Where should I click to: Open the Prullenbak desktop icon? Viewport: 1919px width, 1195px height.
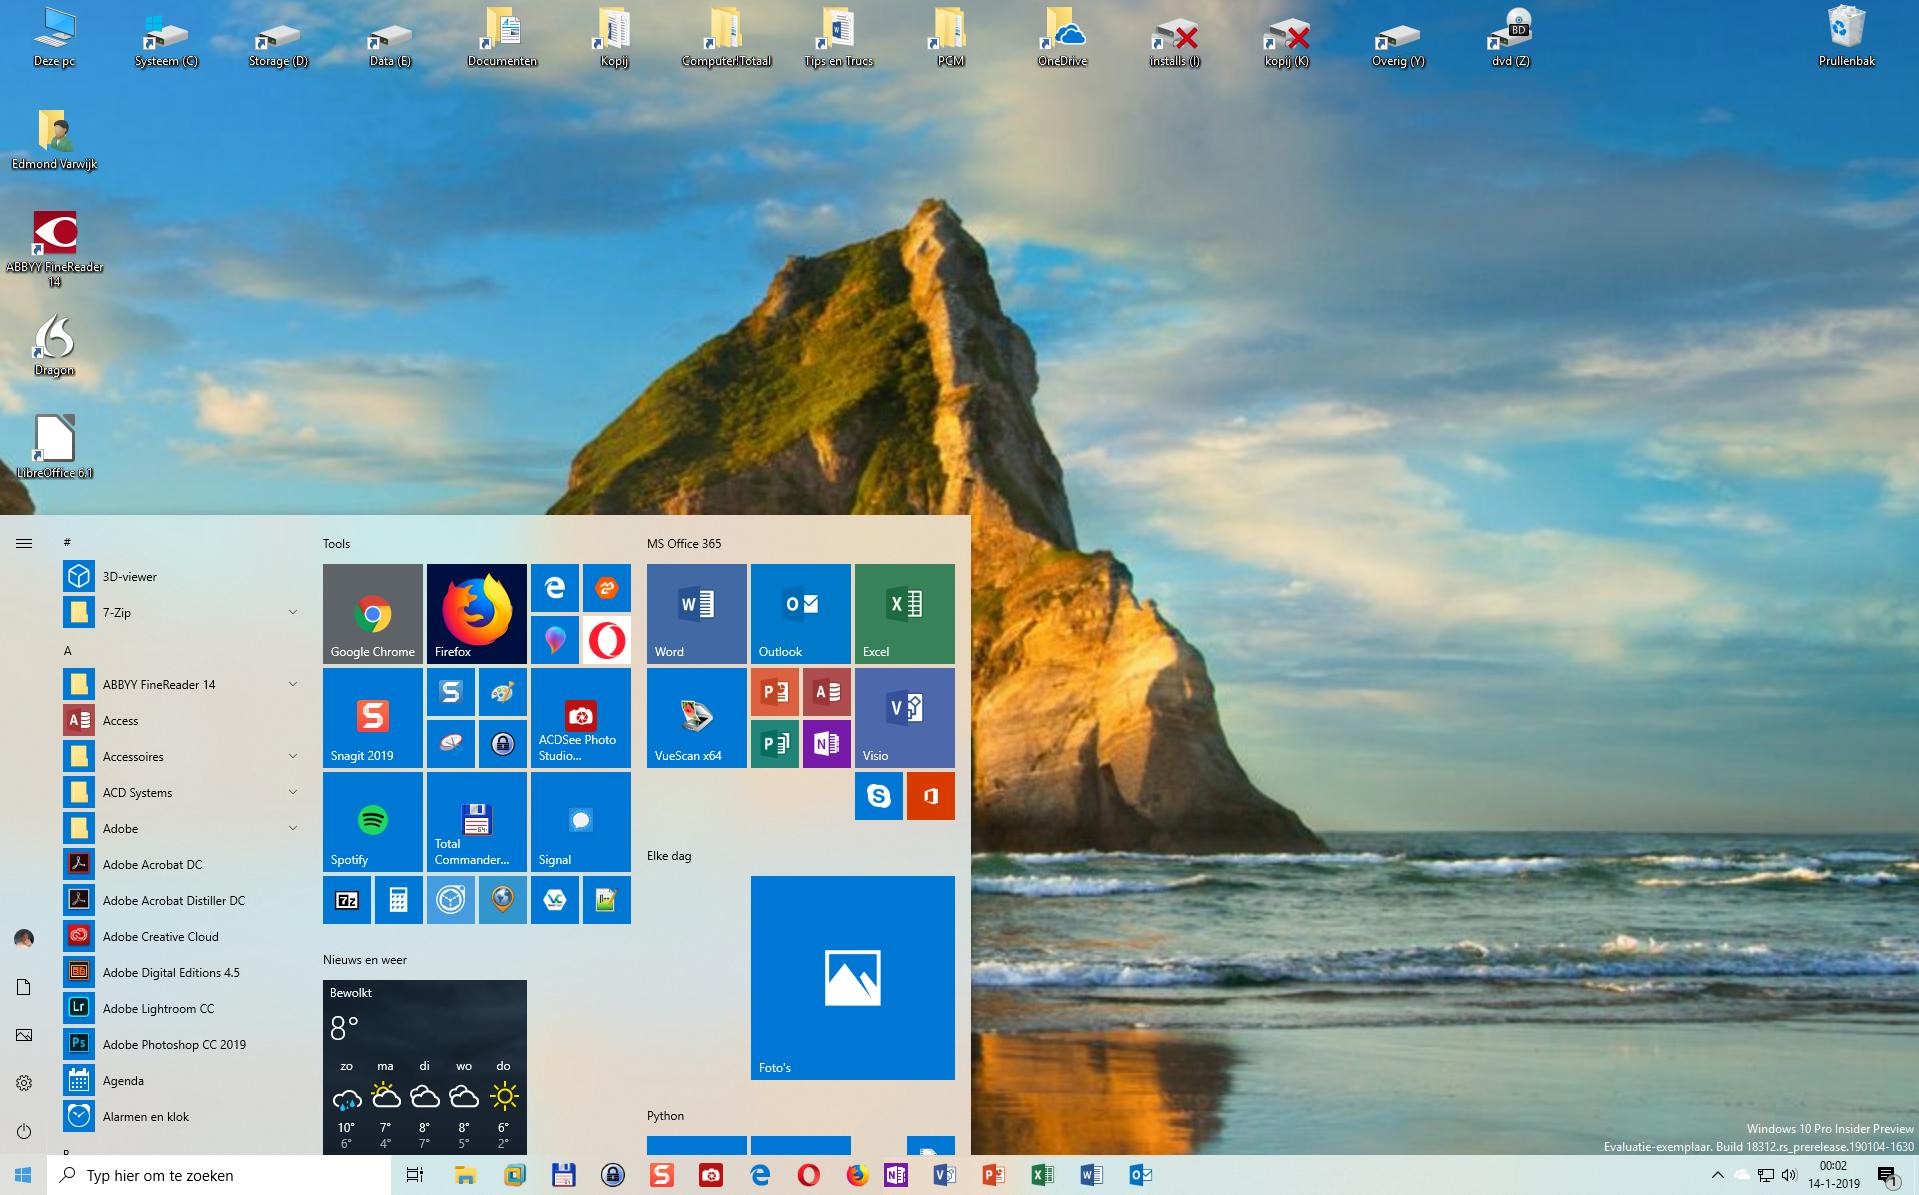pos(1845,37)
